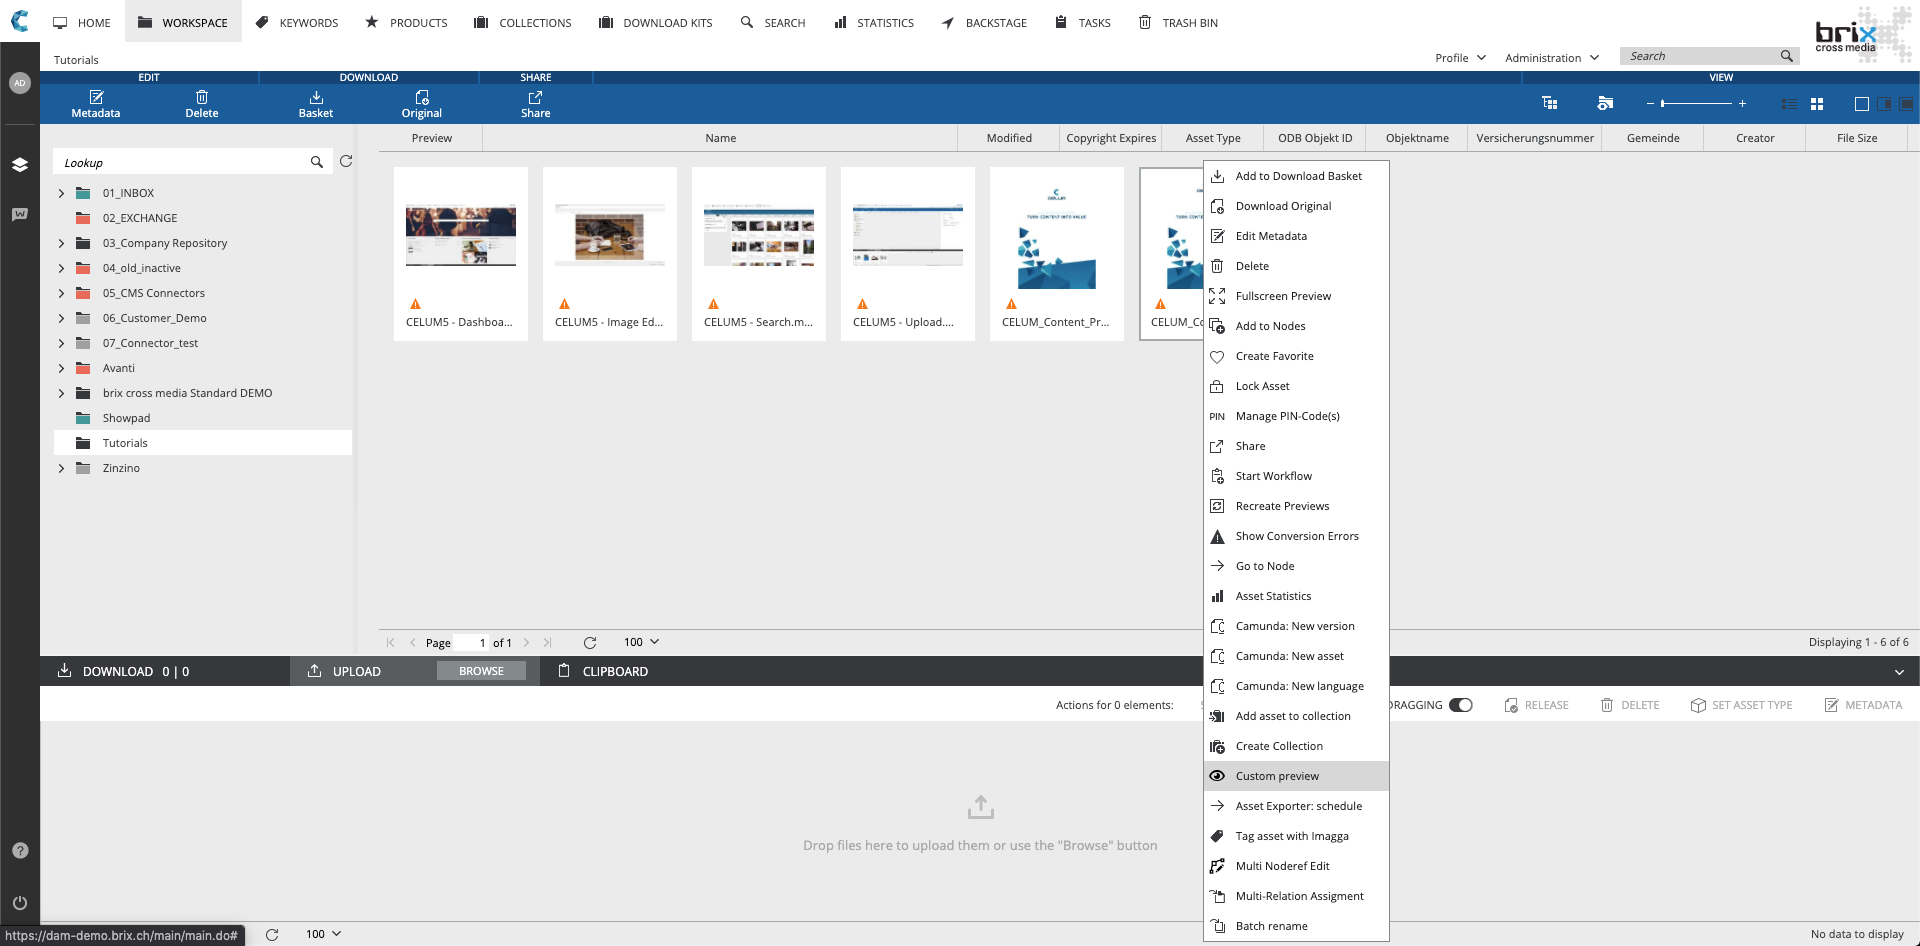
Task: Click the Lookup input field
Action: [180, 162]
